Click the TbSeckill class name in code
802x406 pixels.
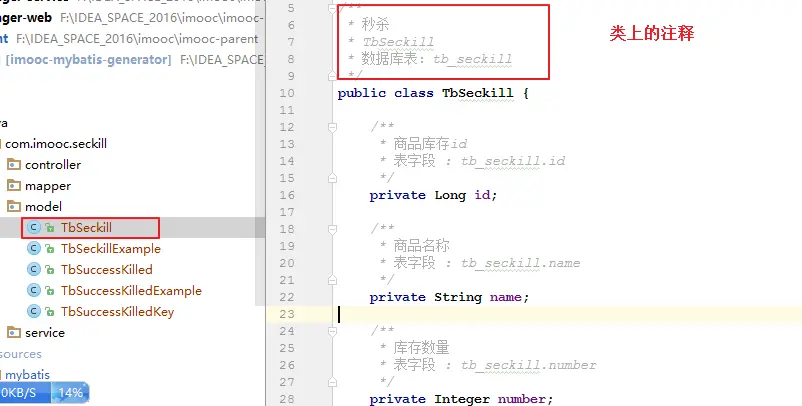(x=478, y=93)
